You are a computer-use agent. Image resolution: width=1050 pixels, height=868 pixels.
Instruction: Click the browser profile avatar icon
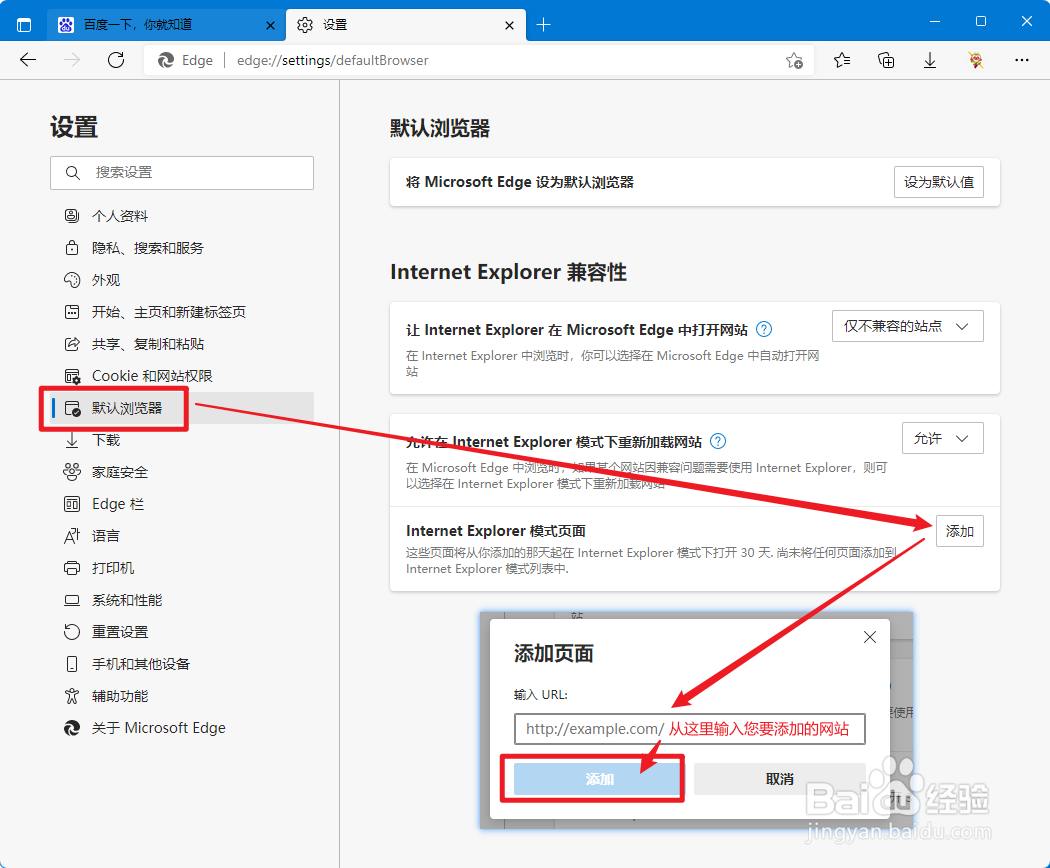pos(975,60)
